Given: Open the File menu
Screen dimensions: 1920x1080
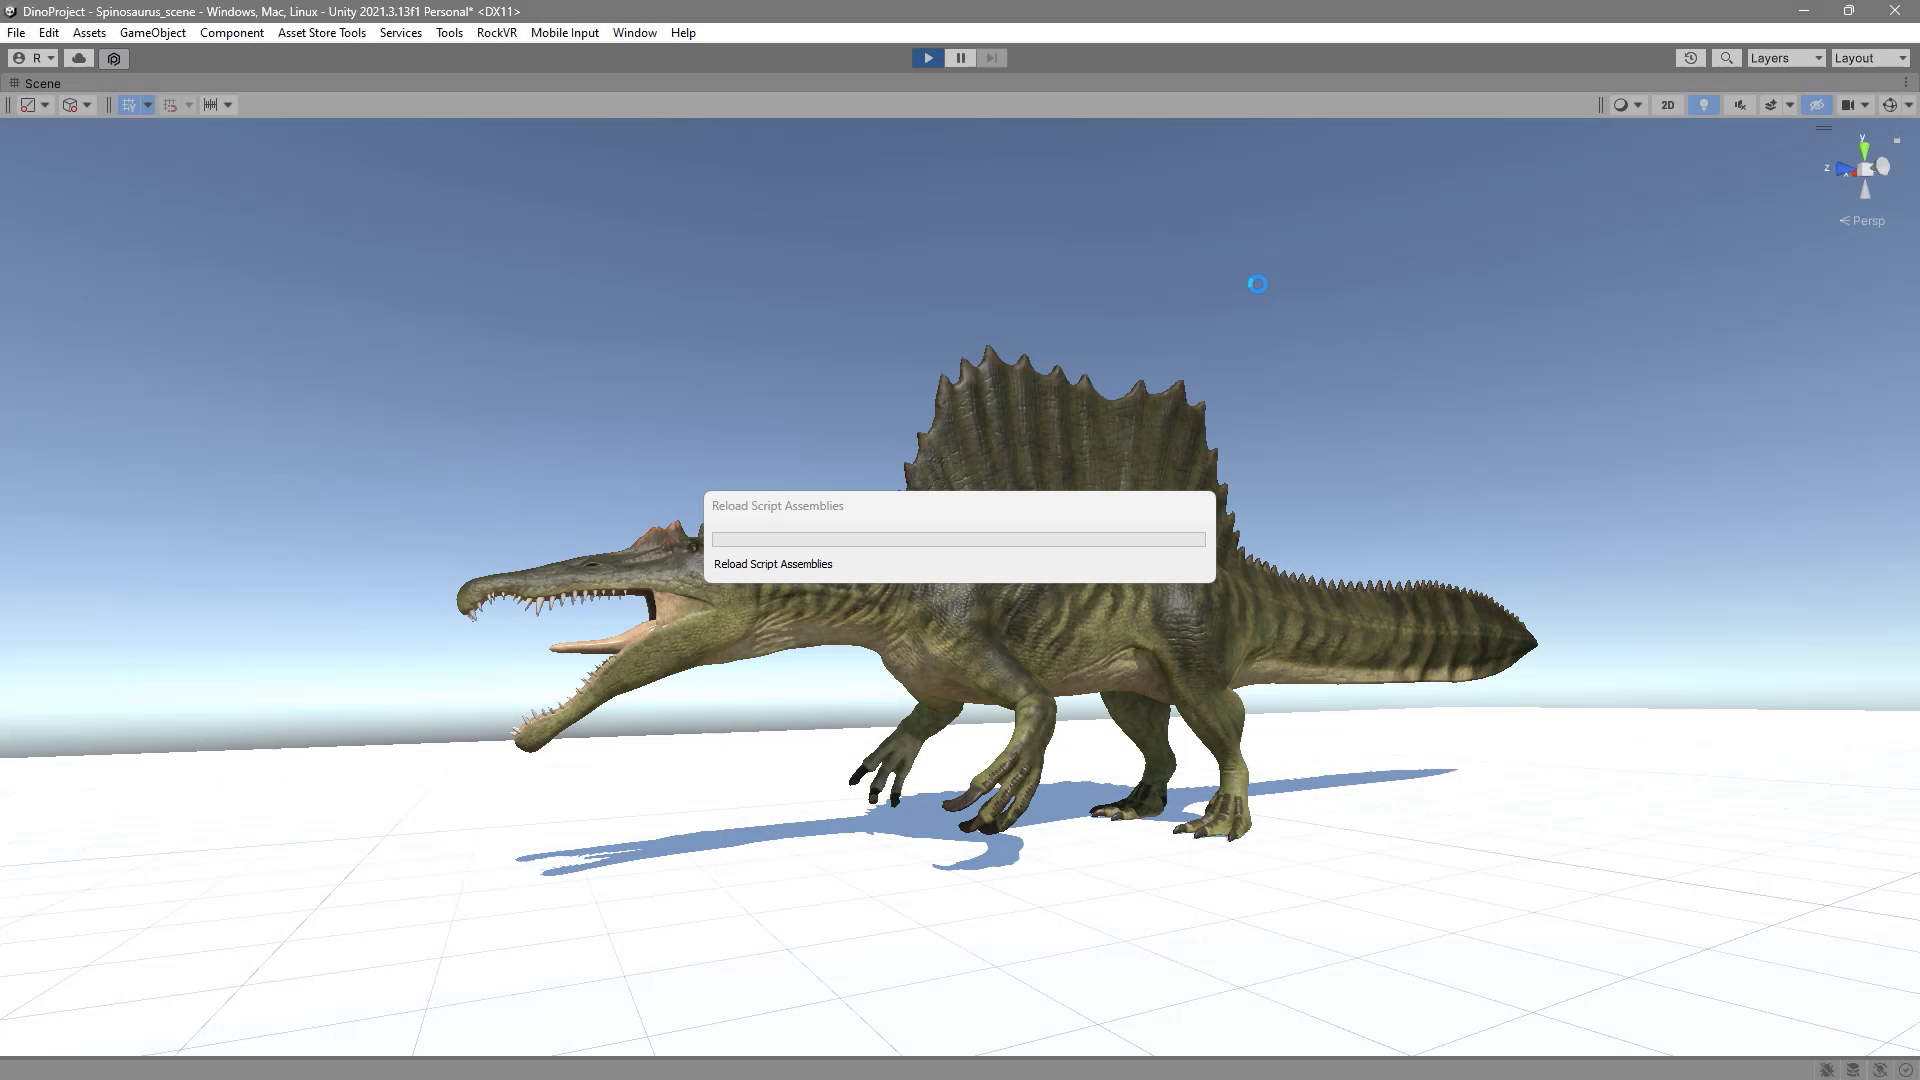Looking at the screenshot, I should tap(16, 33).
